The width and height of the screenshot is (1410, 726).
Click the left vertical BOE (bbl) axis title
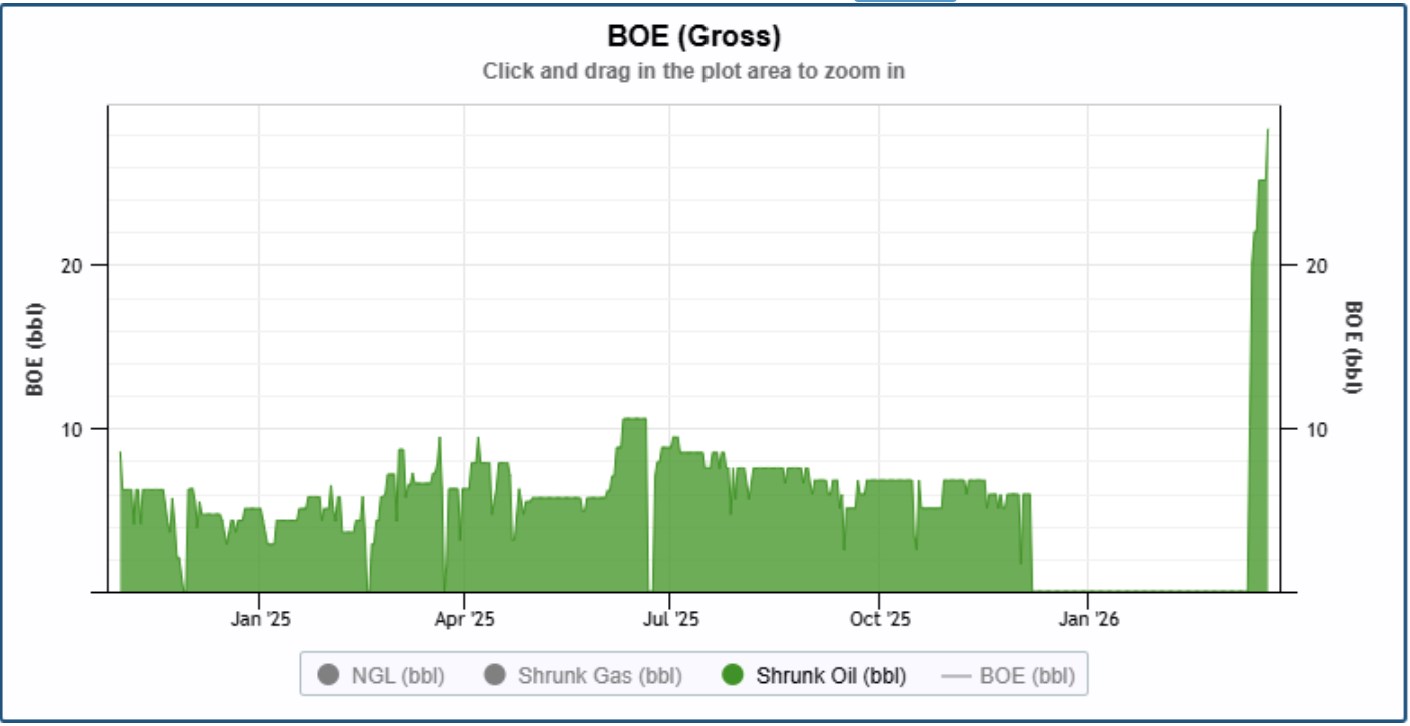(35, 348)
